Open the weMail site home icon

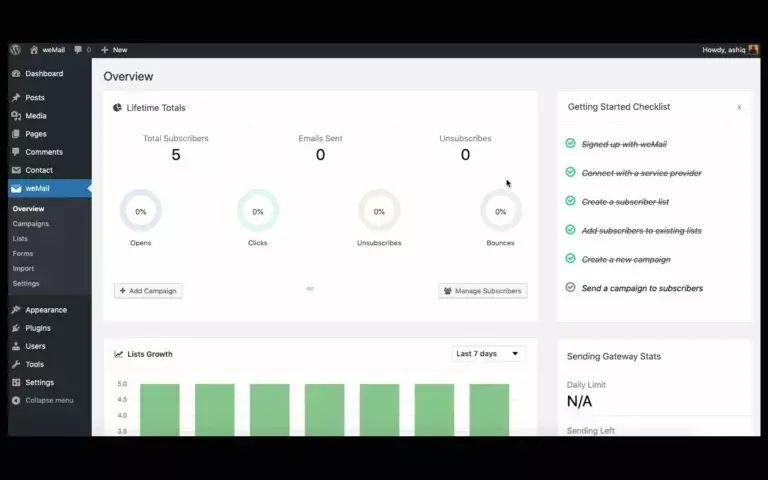point(34,49)
